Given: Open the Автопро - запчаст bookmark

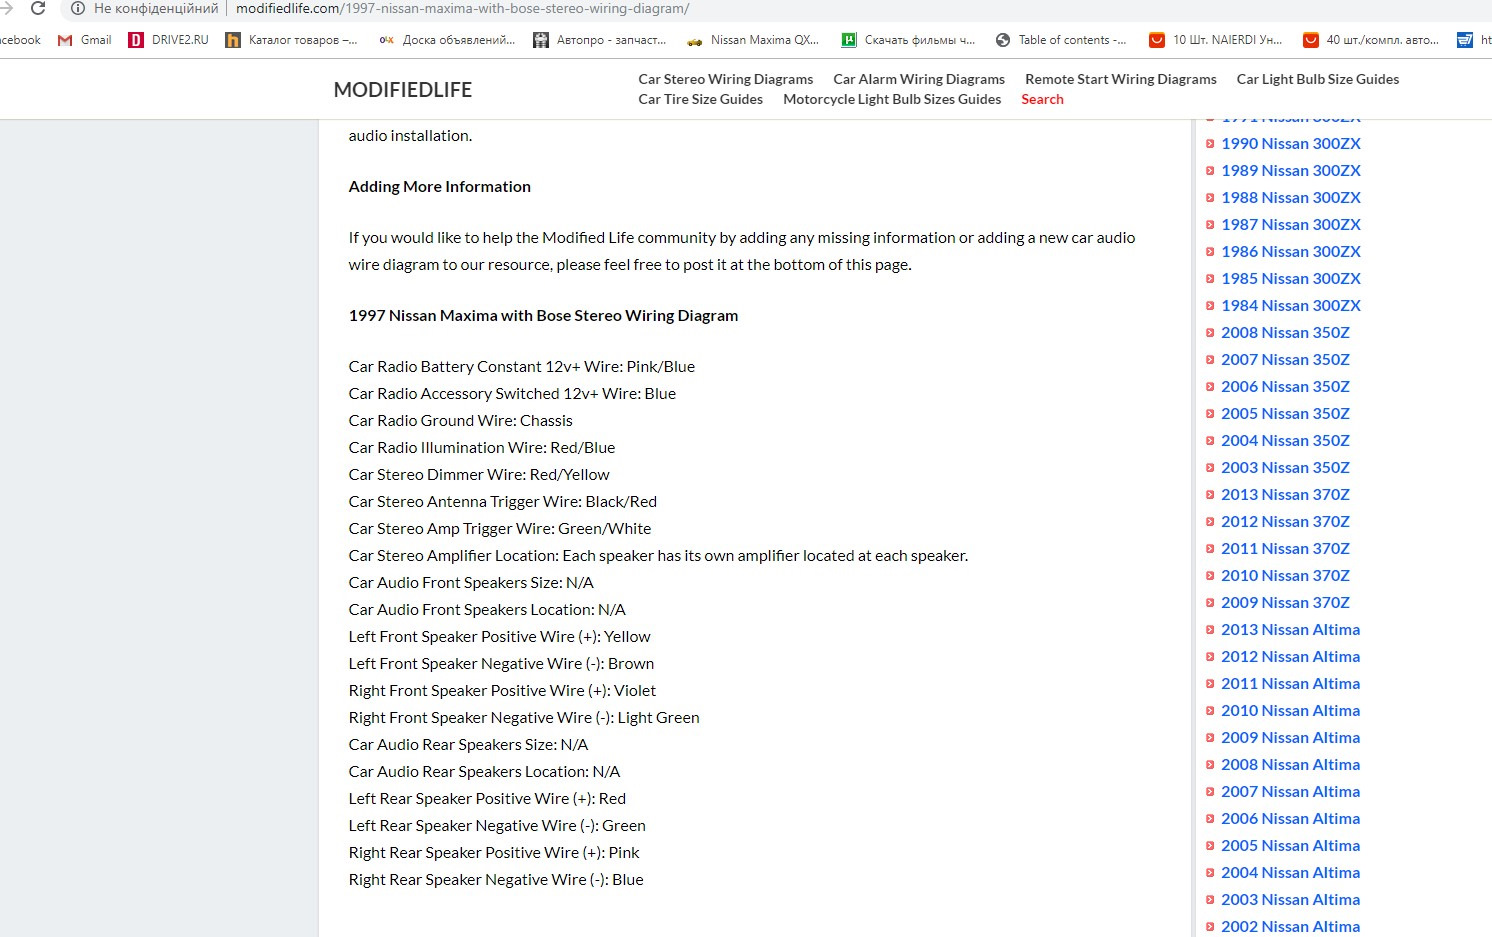Looking at the screenshot, I should [x=600, y=40].
